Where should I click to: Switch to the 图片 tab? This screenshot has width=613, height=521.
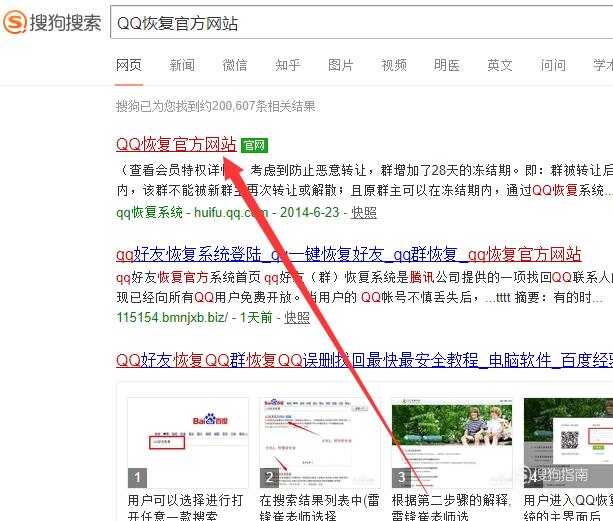pos(341,65)
